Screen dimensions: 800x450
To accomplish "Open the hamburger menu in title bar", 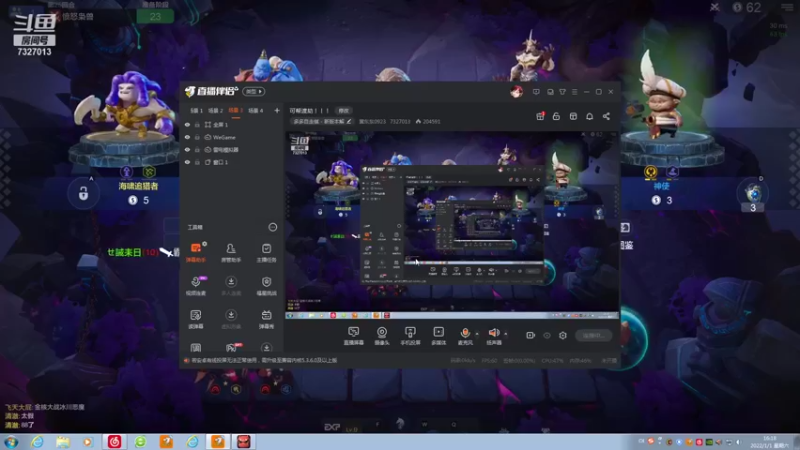I will click(x=574, y=92).
